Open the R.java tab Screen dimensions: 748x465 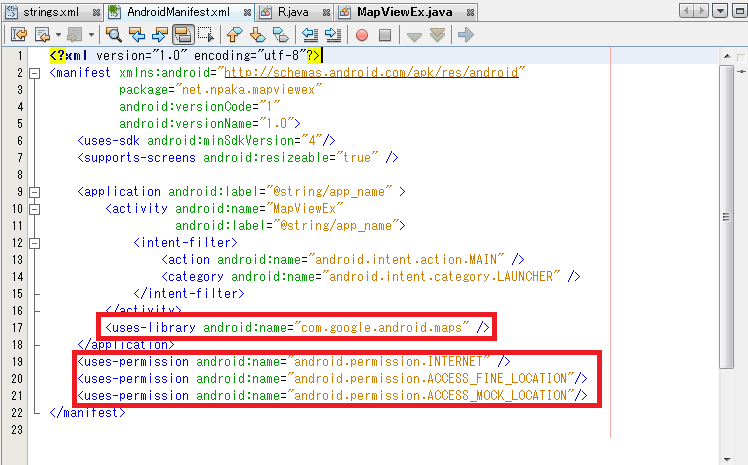pos(293,12)
